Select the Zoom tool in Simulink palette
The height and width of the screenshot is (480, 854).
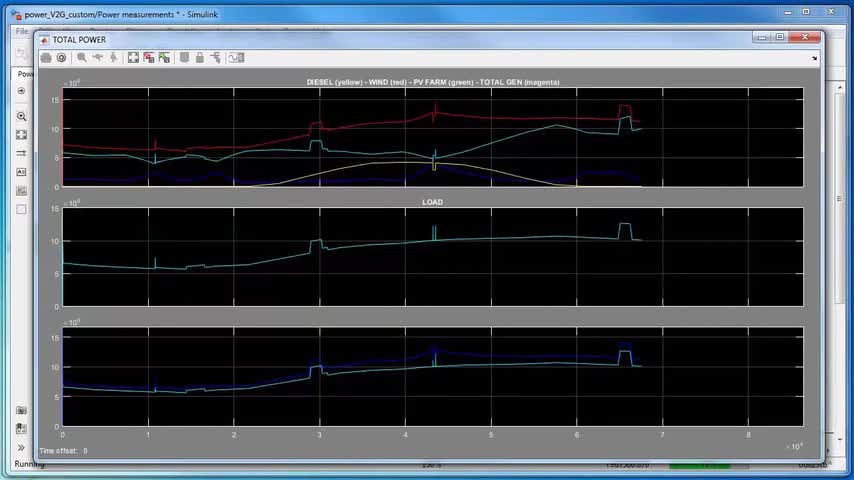(21, 116)
